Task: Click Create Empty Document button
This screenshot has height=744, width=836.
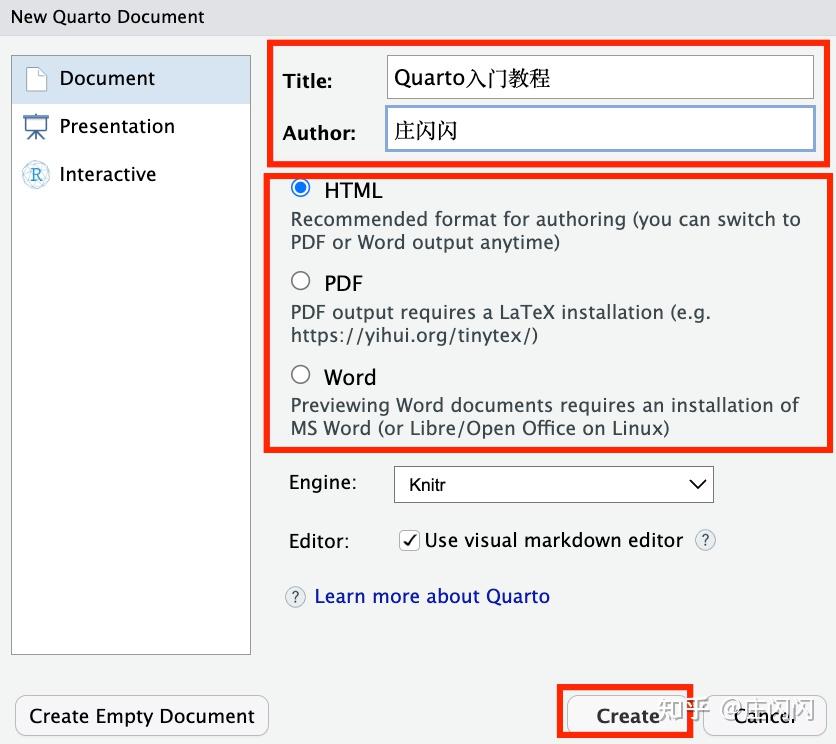Action: coord(142,716)
